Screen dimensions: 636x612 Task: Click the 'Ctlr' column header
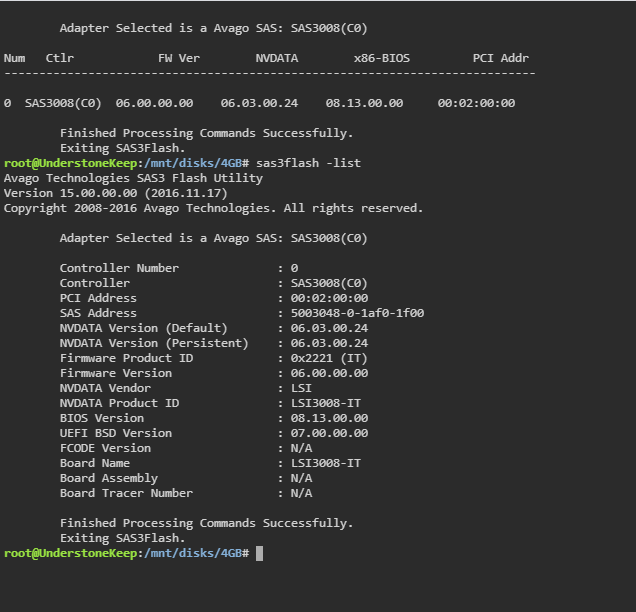coord(60,58)
